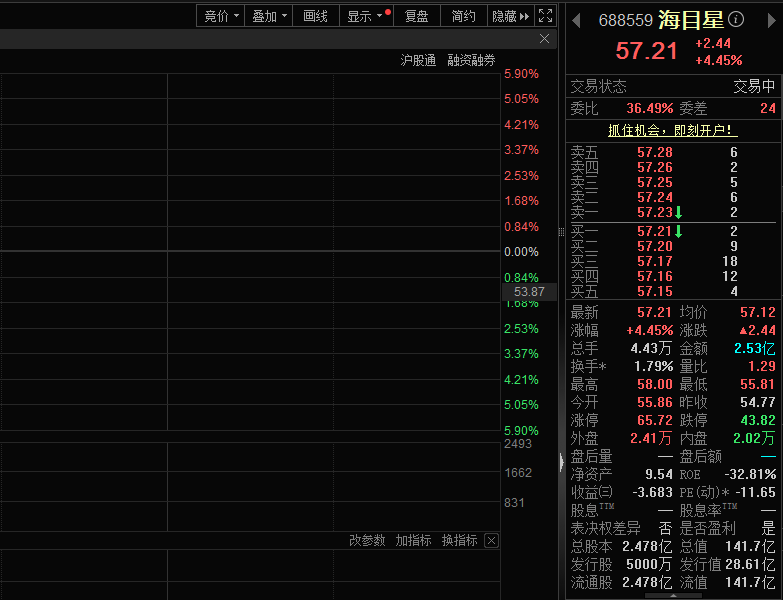Click the 复盘 replay button
Screen dimensions: 783x600
click(416, 16)
